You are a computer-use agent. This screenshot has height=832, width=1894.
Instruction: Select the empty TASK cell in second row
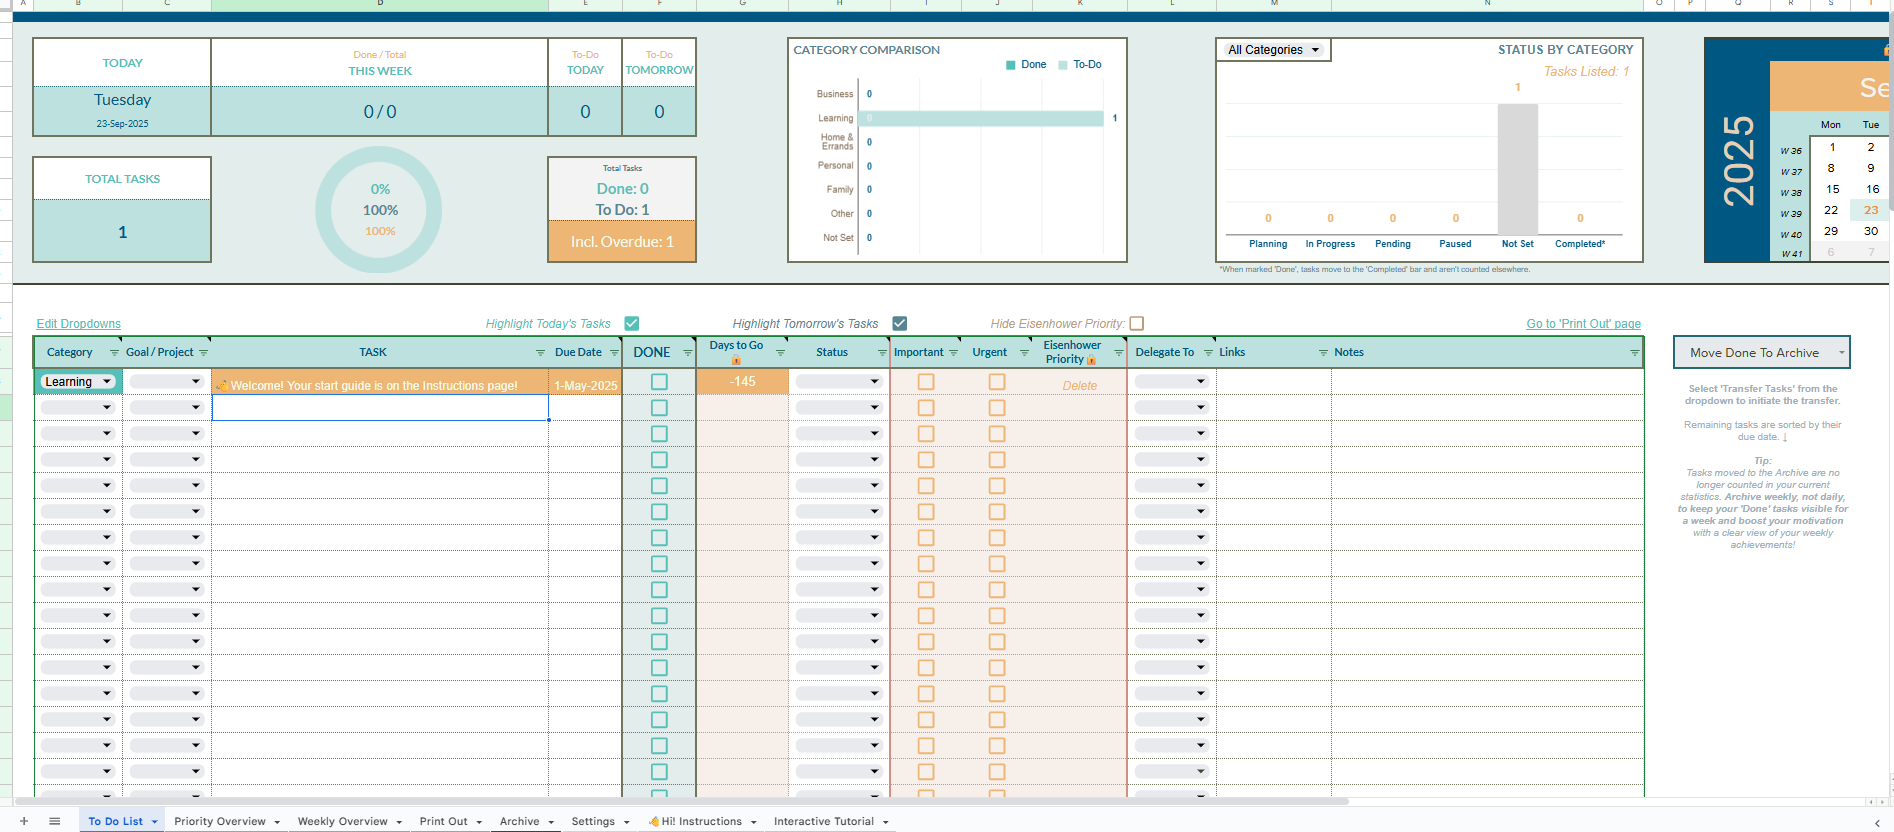[380, 408]
